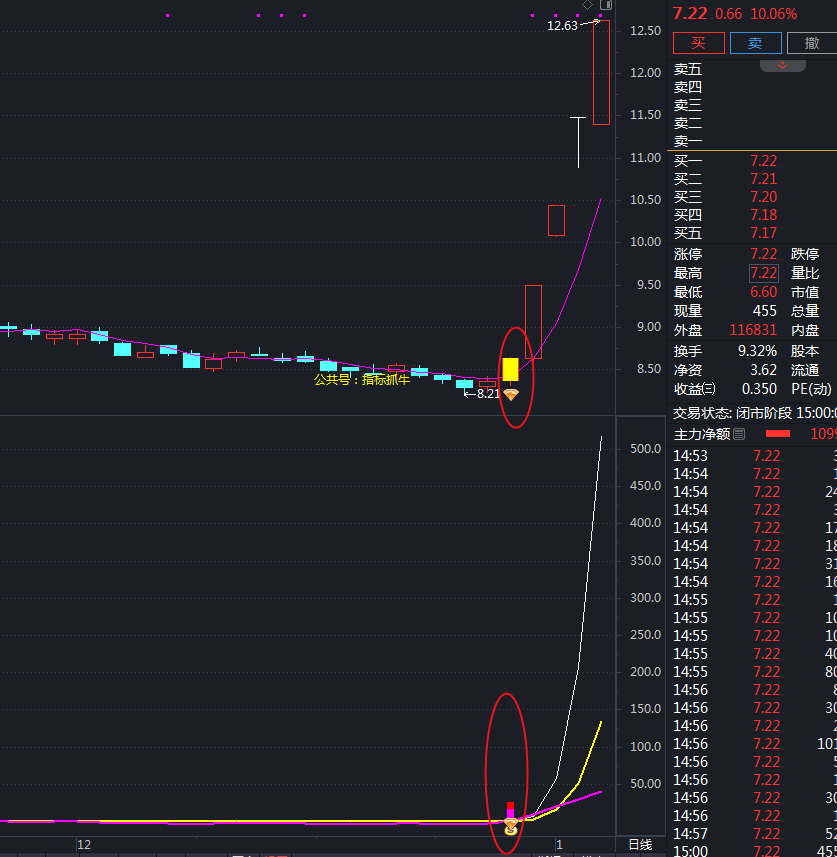Click the 流通 label
Screen dimensions: 837x857
click(x=805, y=370)
